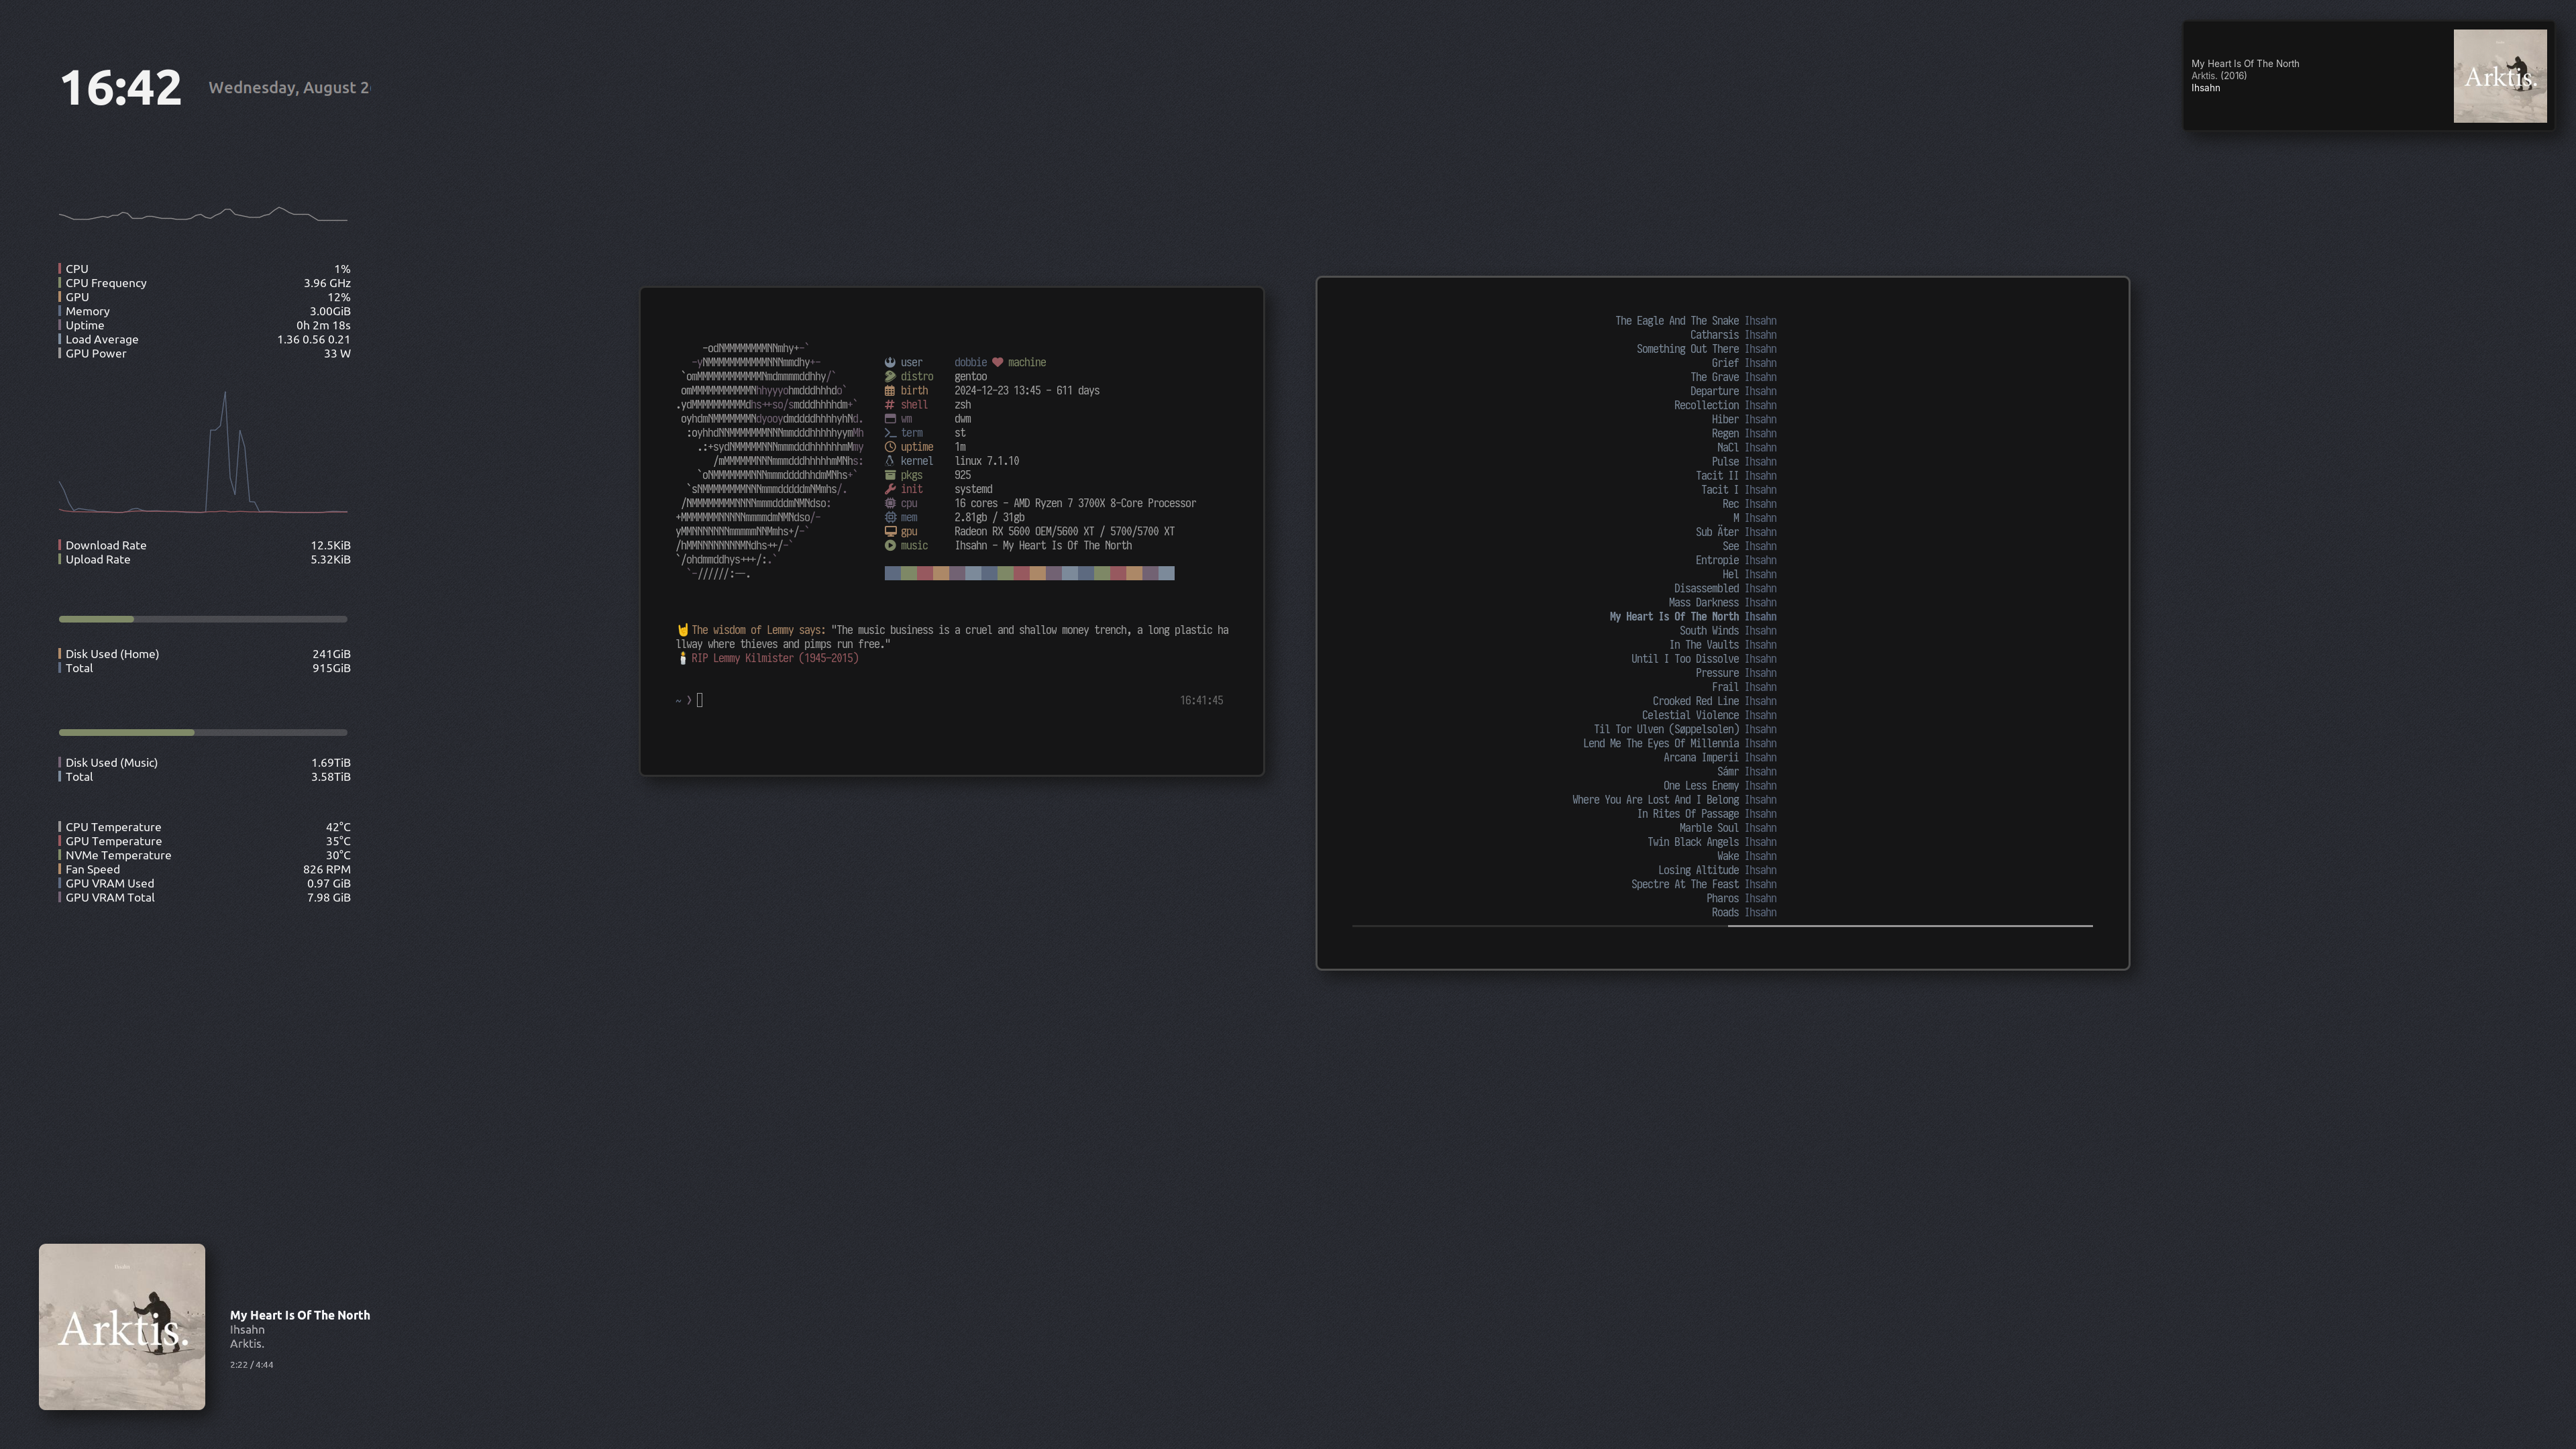Image resolution: width=2576 pixels, height=1449 pixels.
Task: Click the hash icon beside shell
Action: pyautogui.click(x=889, y=404)
